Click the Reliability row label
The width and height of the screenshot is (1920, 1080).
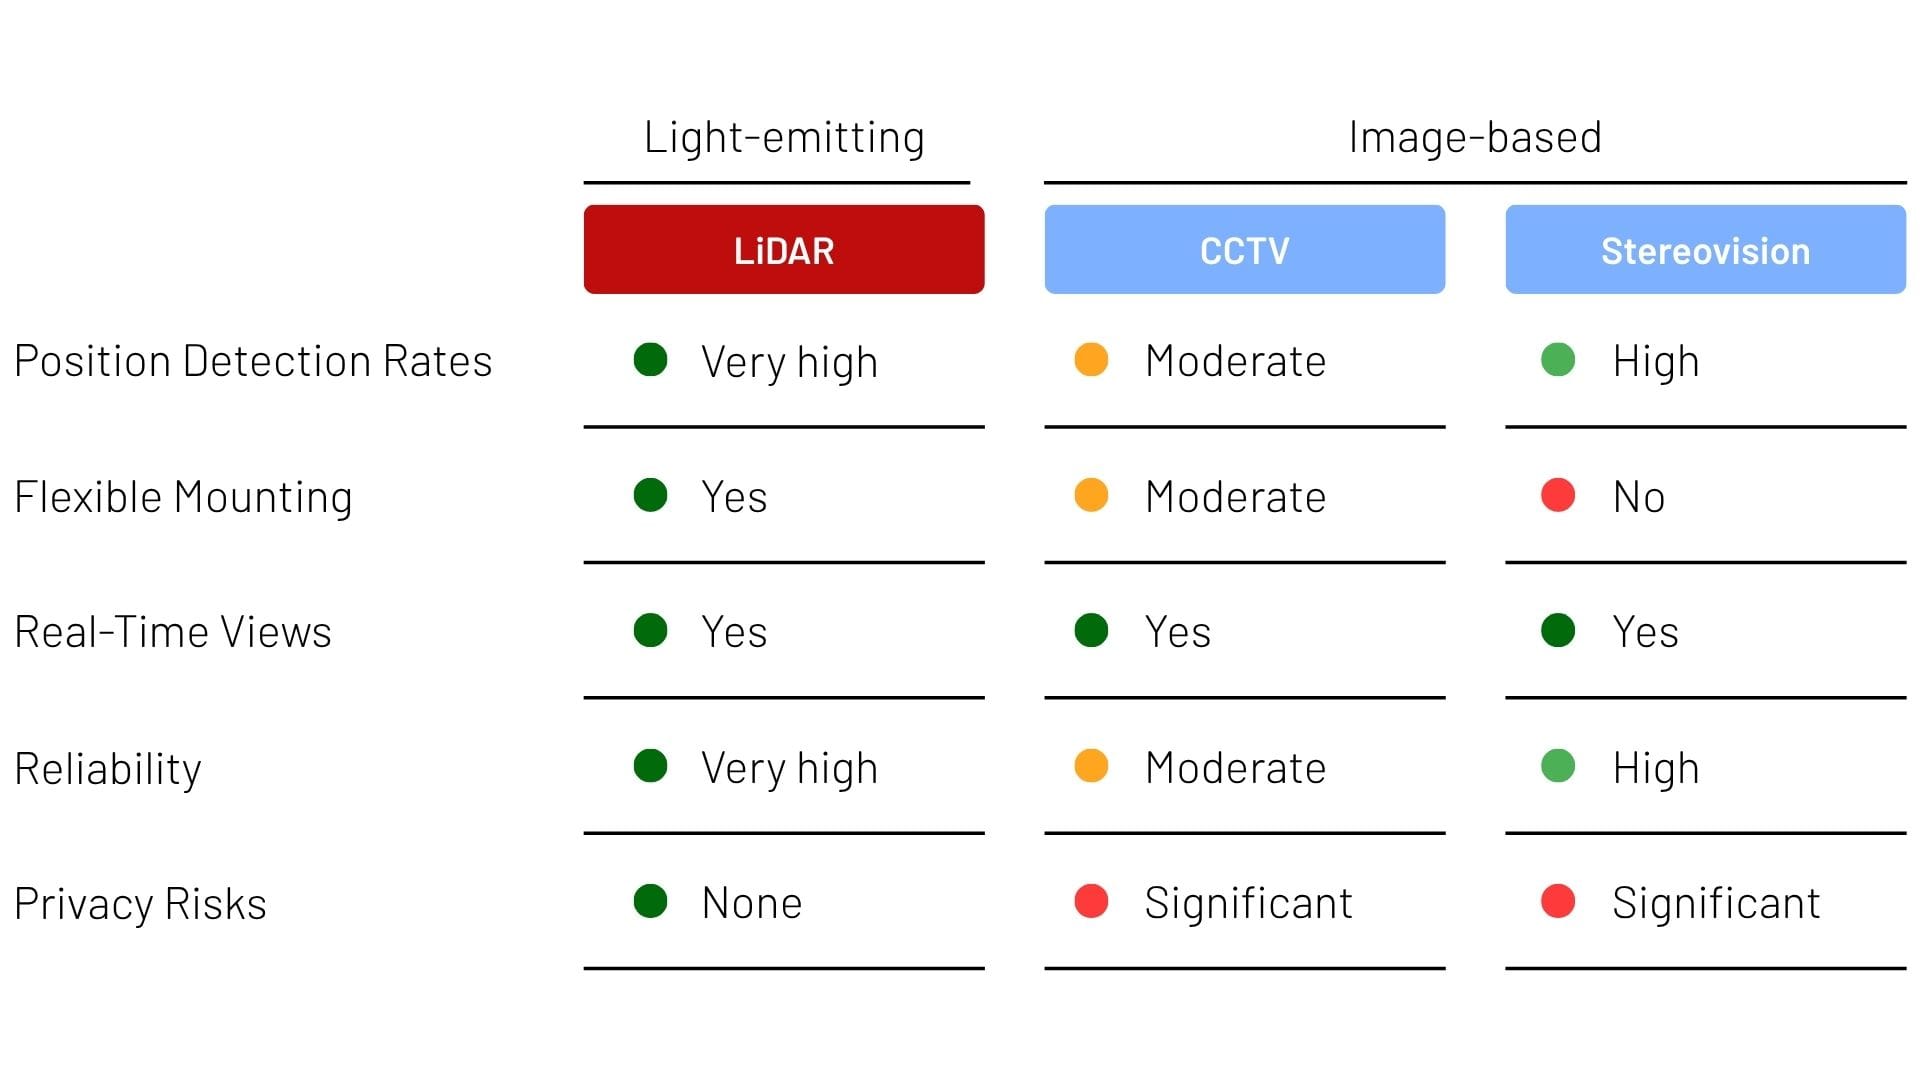(108, 769)
